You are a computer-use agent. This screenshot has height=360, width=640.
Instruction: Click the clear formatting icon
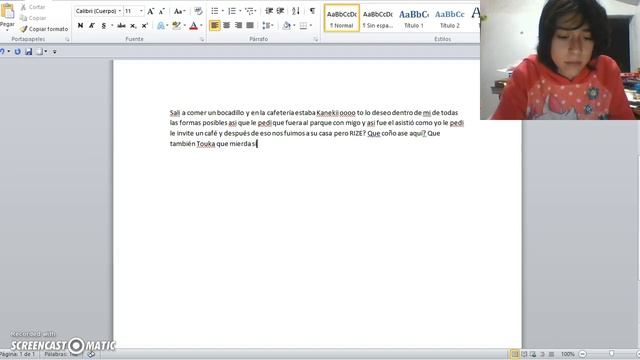click(x=198, y=11)
